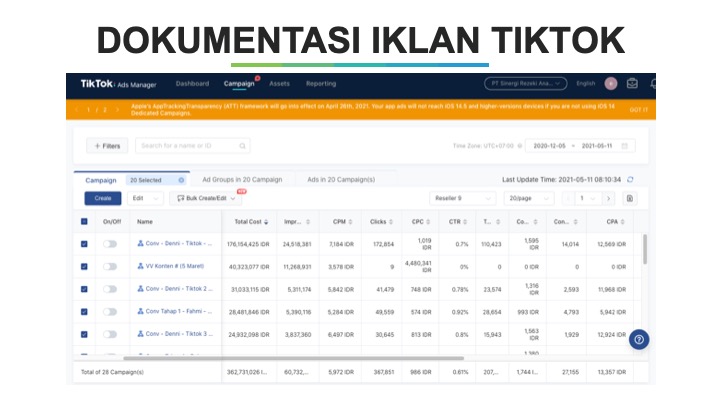Refresh the Last Update Time data

(630, 180)
